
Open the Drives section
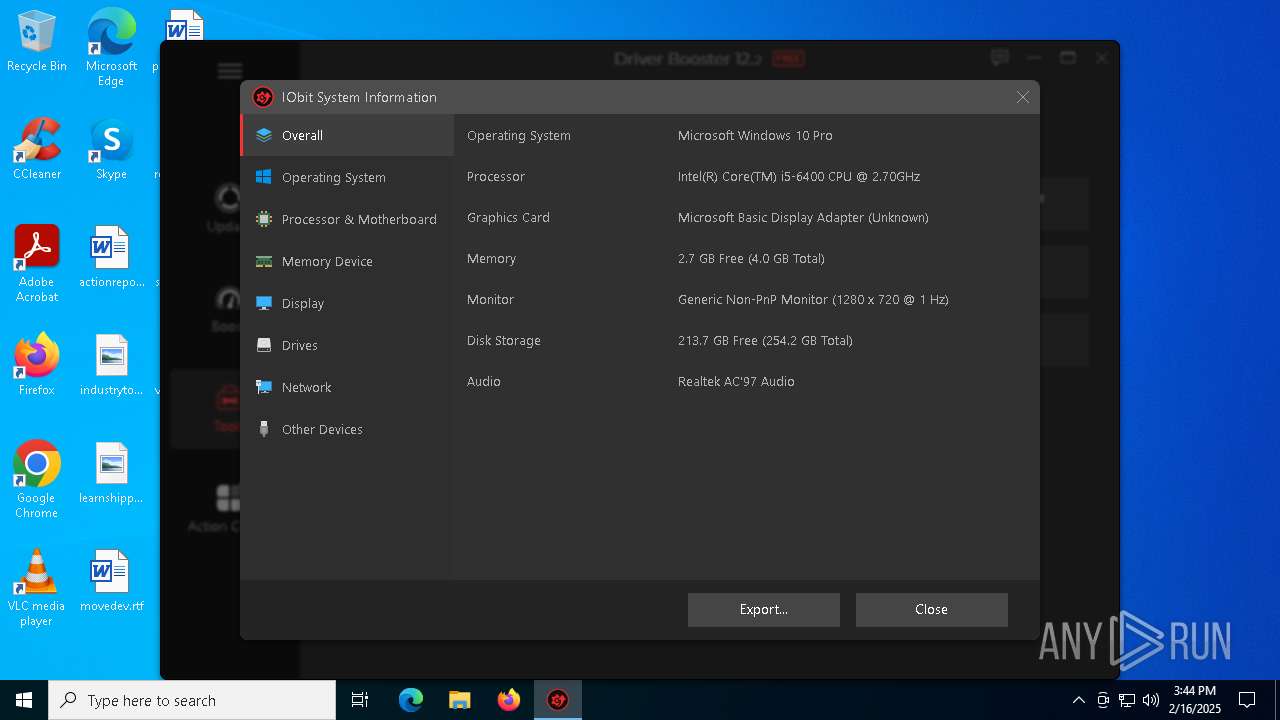click(x=347, y=345)
